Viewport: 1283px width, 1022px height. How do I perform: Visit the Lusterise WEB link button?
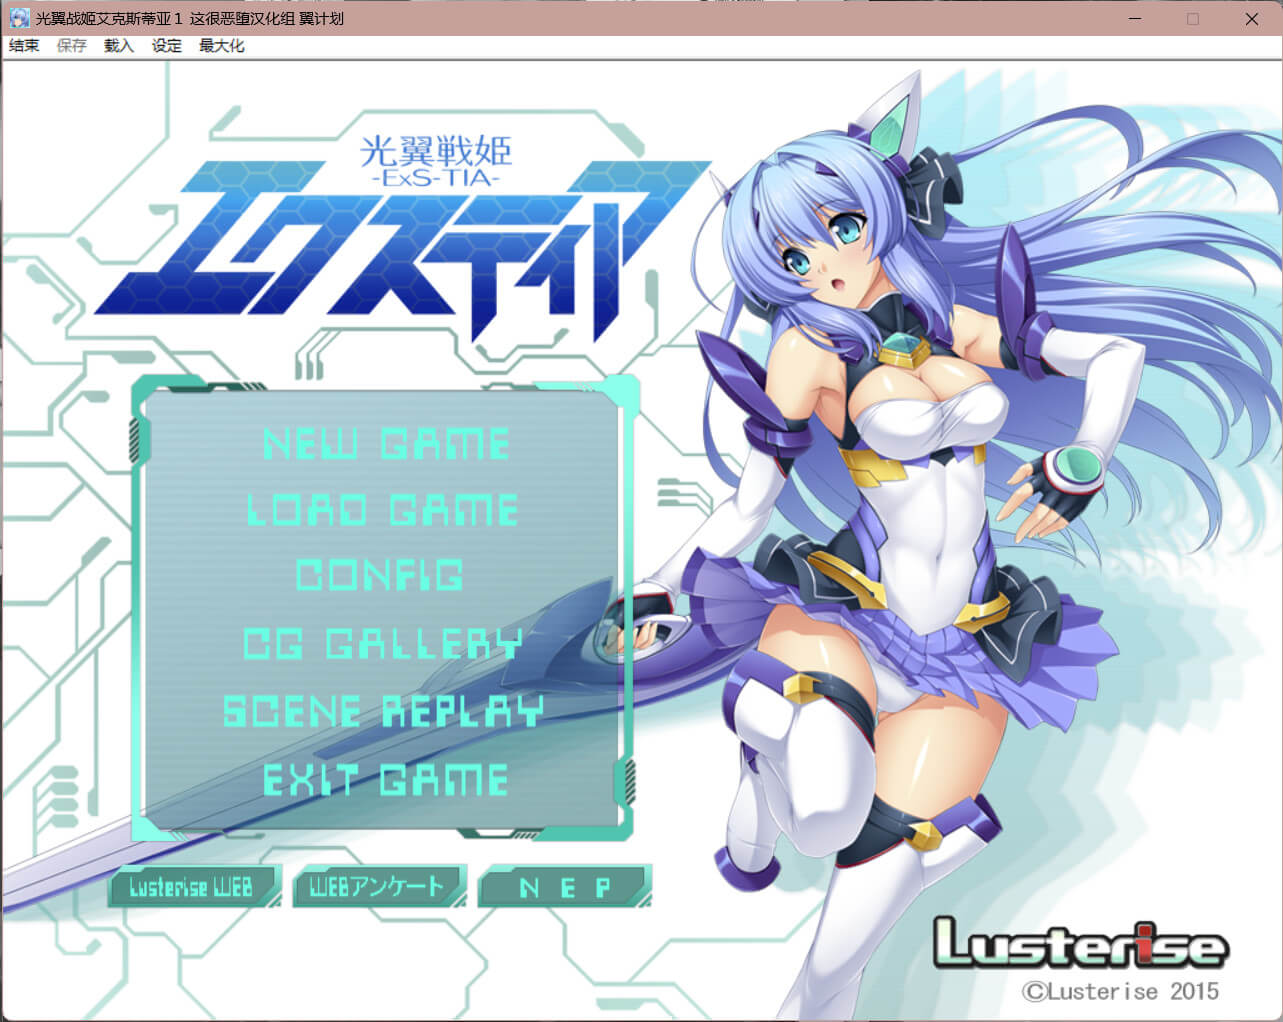click(x=192, y=887)
